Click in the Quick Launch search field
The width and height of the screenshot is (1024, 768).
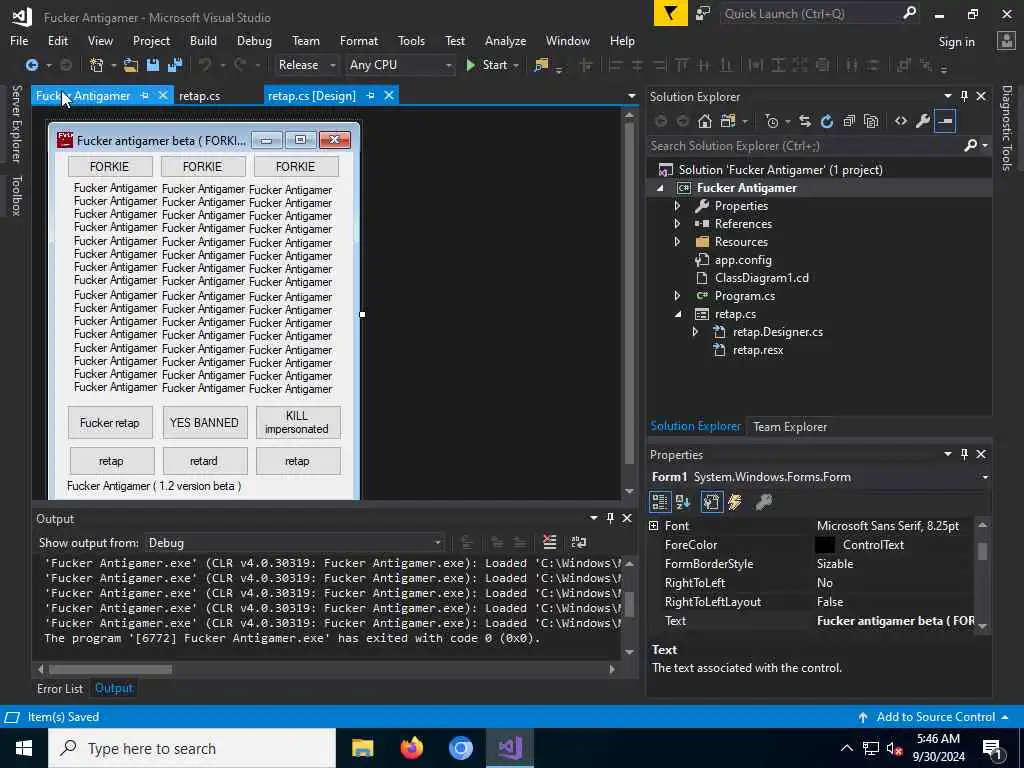810,14
